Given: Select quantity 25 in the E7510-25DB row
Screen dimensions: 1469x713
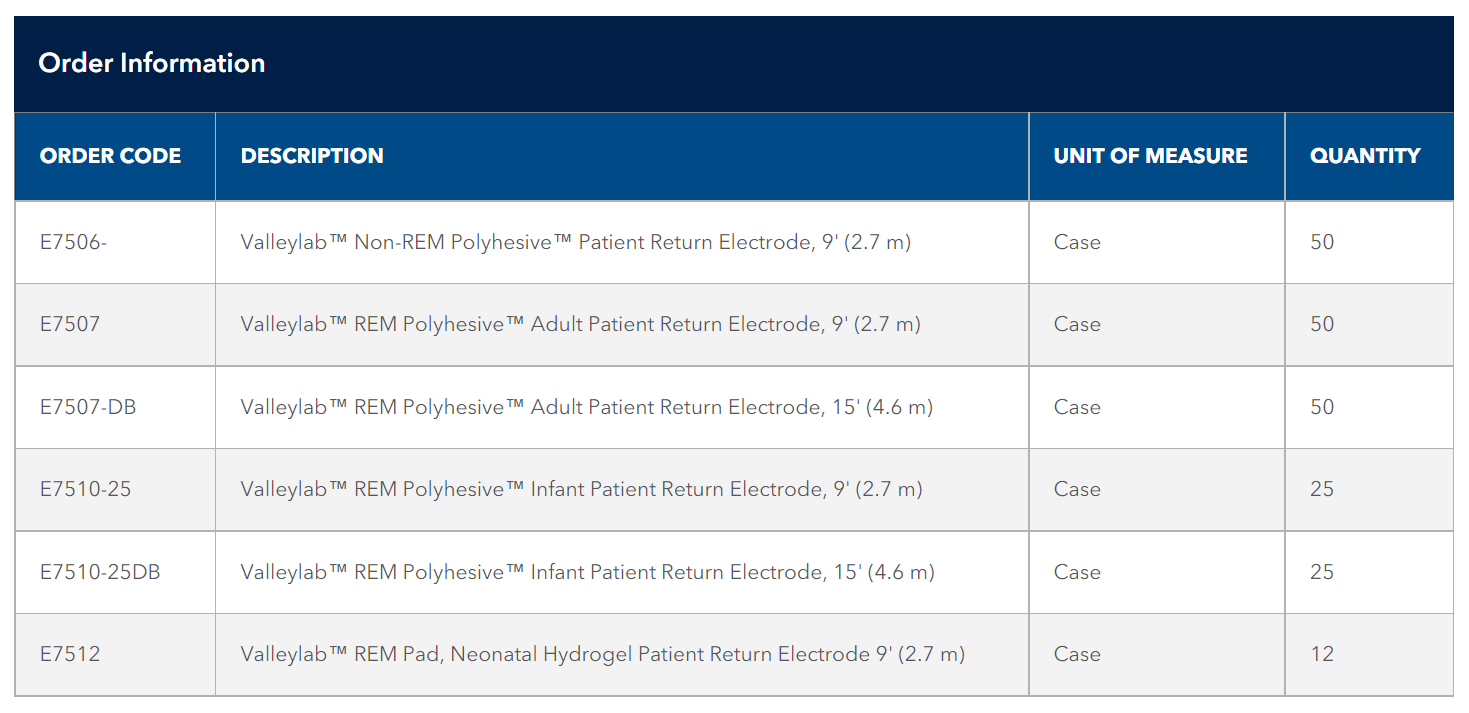Looking at the screenshot, I should (1322, 572).
